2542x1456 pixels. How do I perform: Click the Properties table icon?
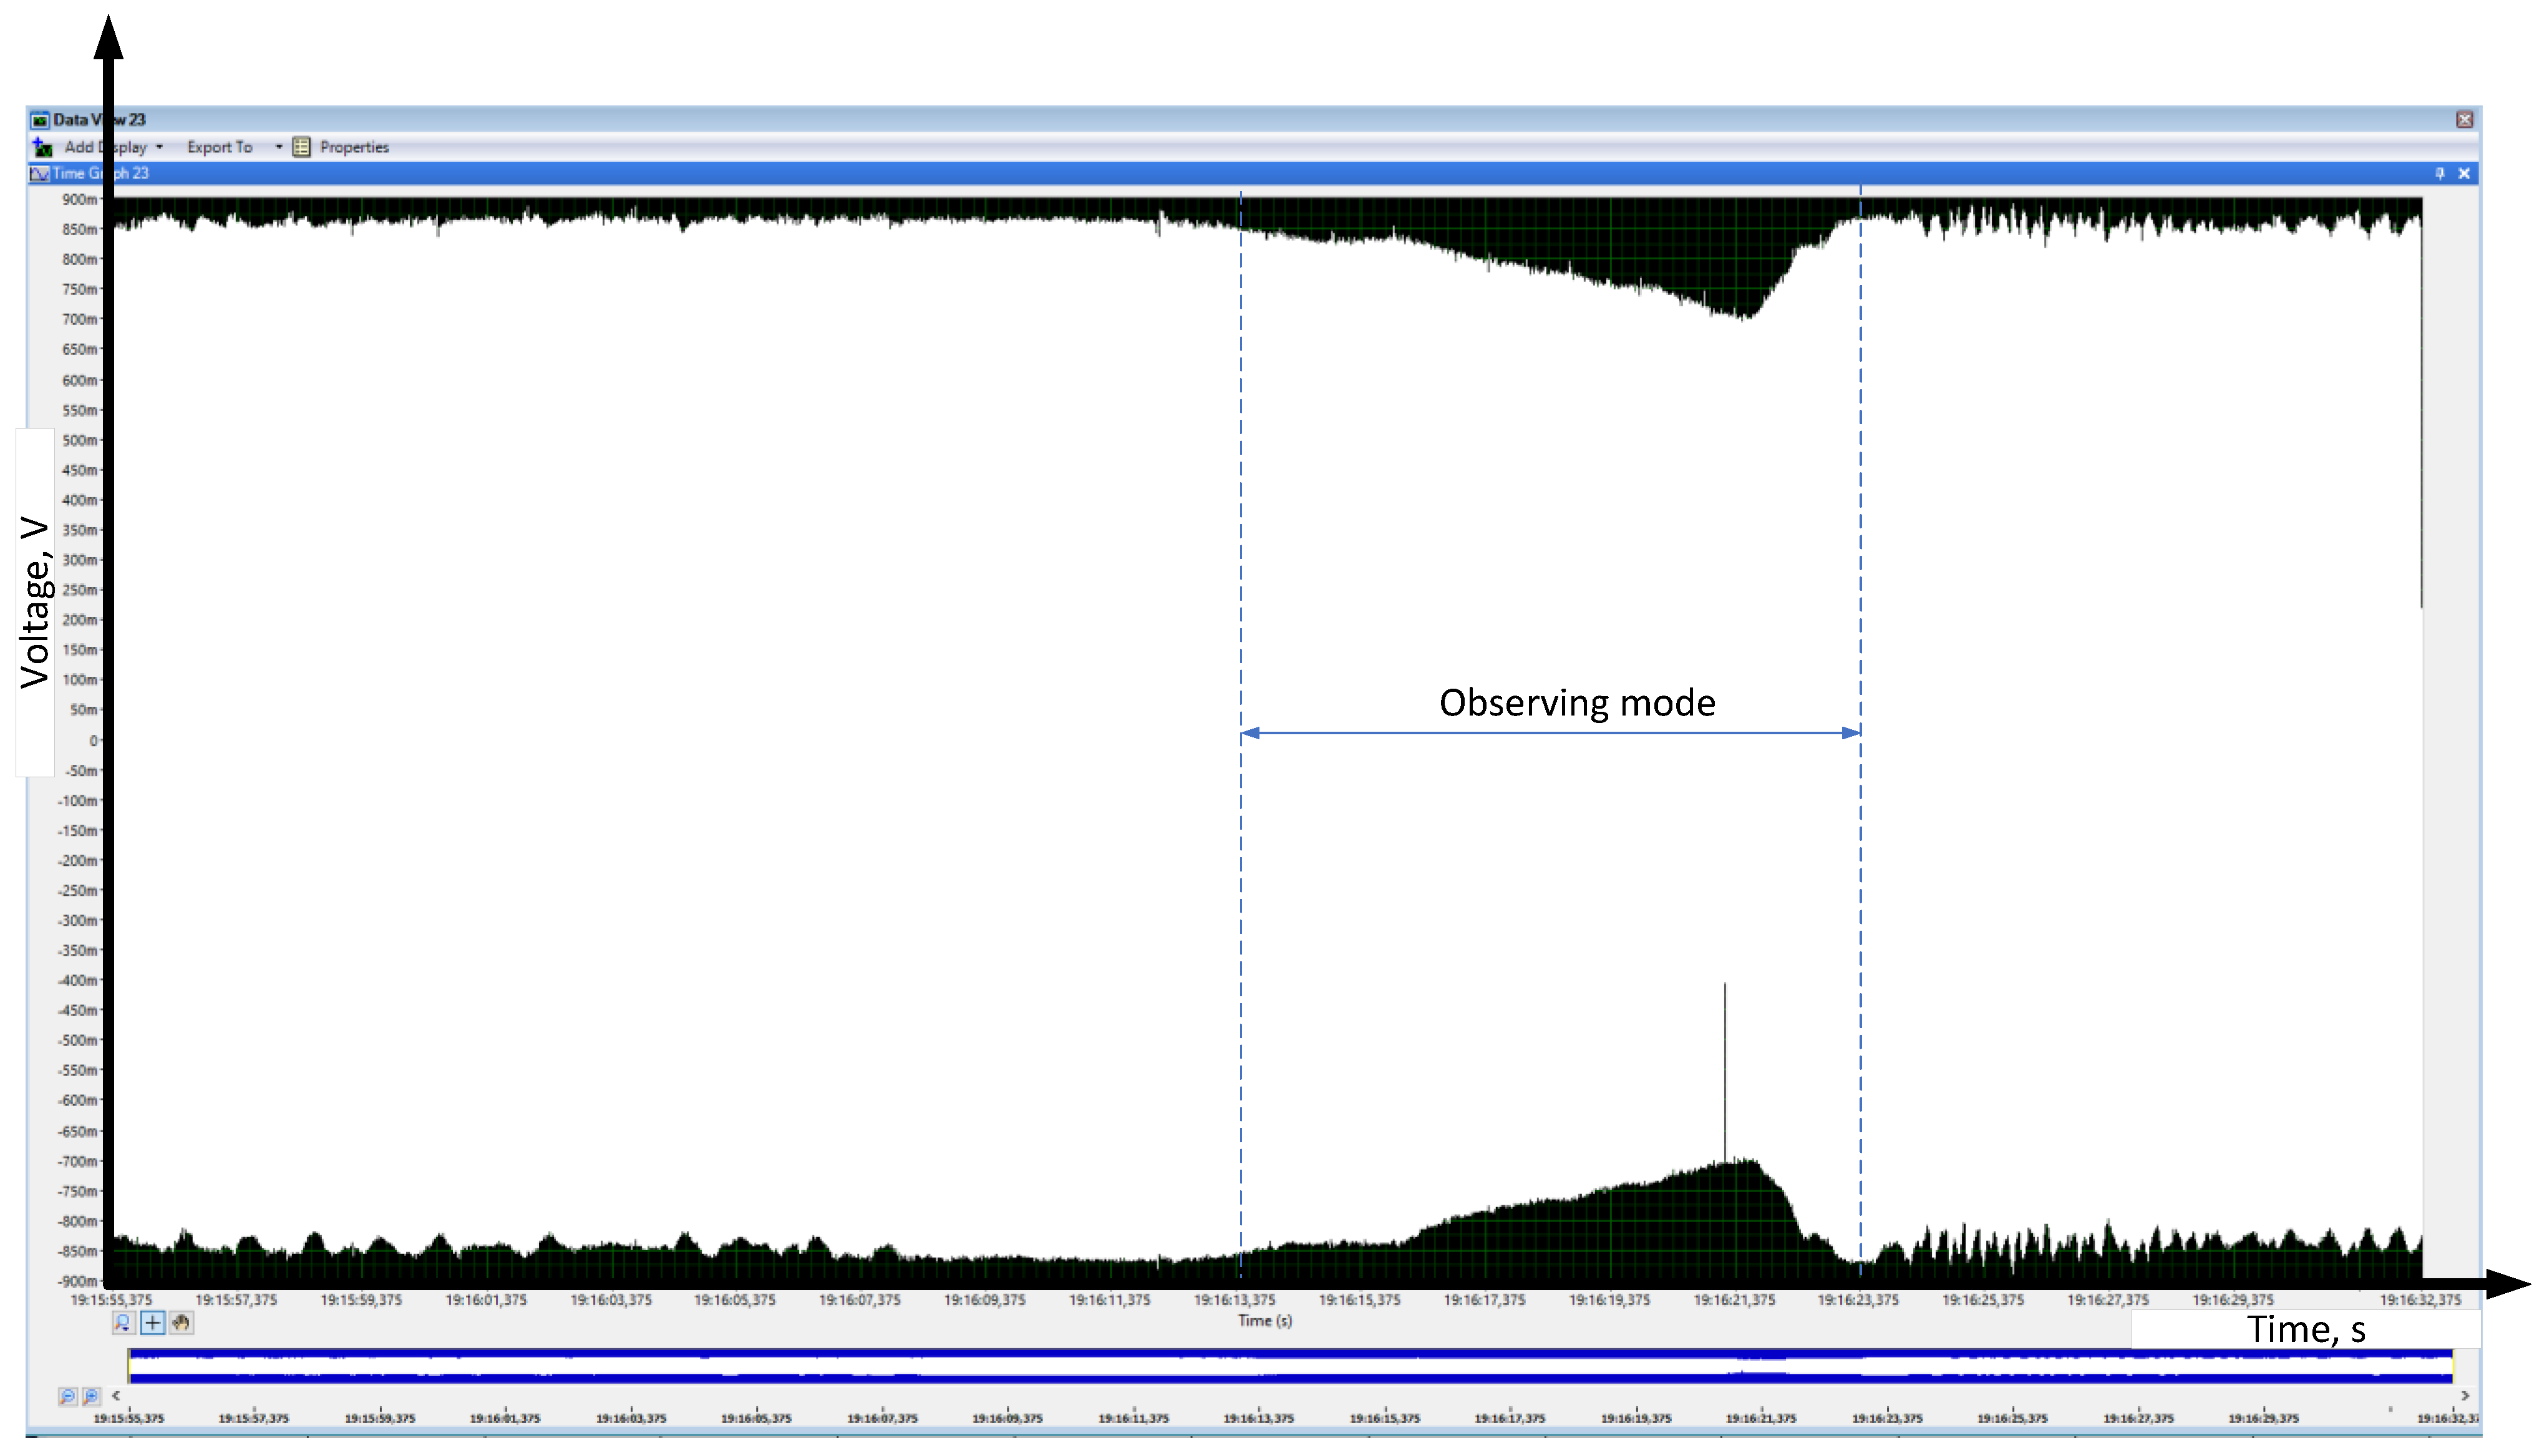click(301, 147)
